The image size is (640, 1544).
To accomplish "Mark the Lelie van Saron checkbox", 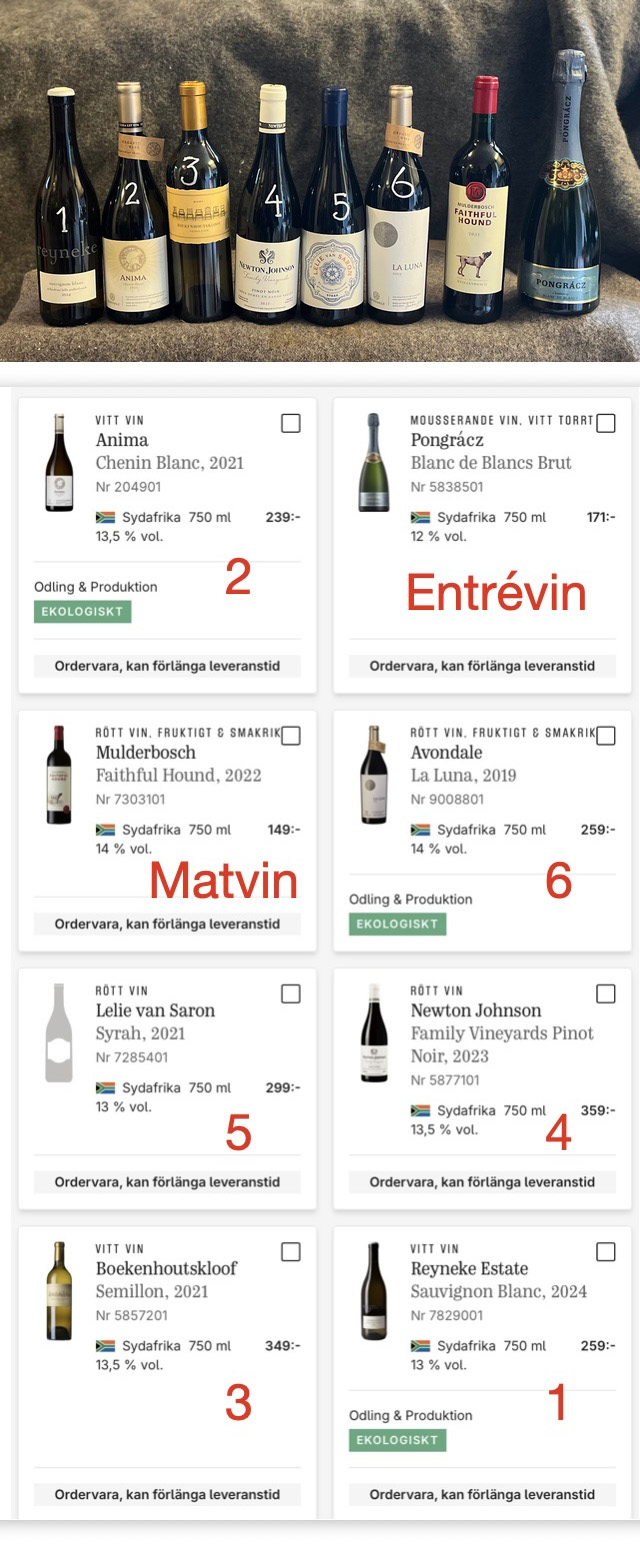I will [x=291, y=994].
